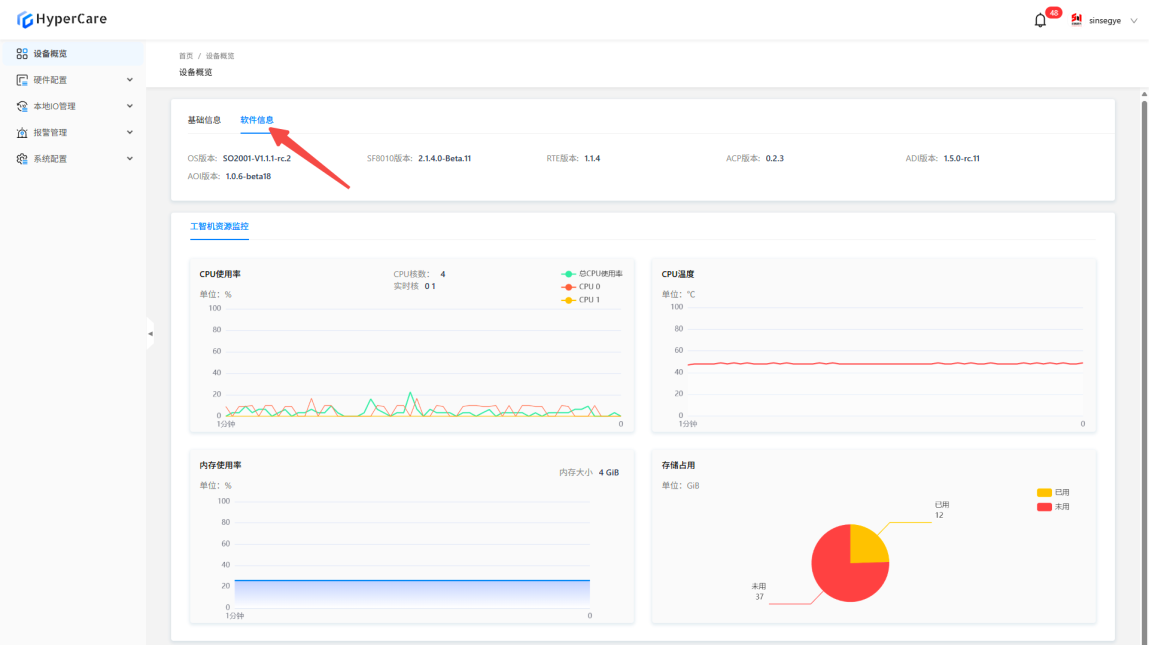1149x645 pixels.
Task: Open the sinsegye user dropdown arrow
Action: coord(1134,21)
